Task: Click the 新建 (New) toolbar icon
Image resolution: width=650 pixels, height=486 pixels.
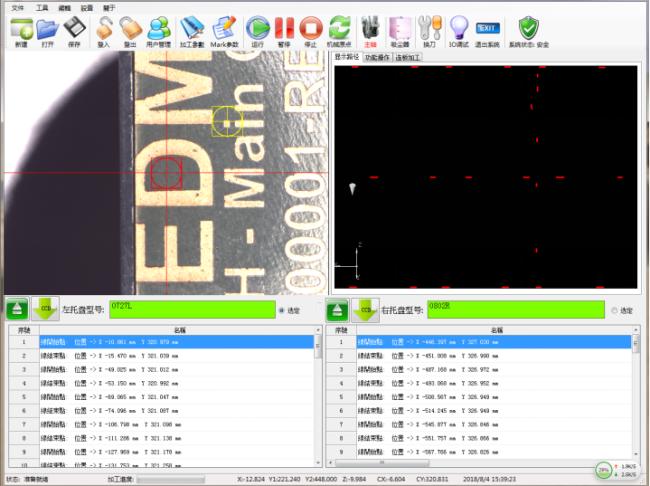Action: click(21, 30)
